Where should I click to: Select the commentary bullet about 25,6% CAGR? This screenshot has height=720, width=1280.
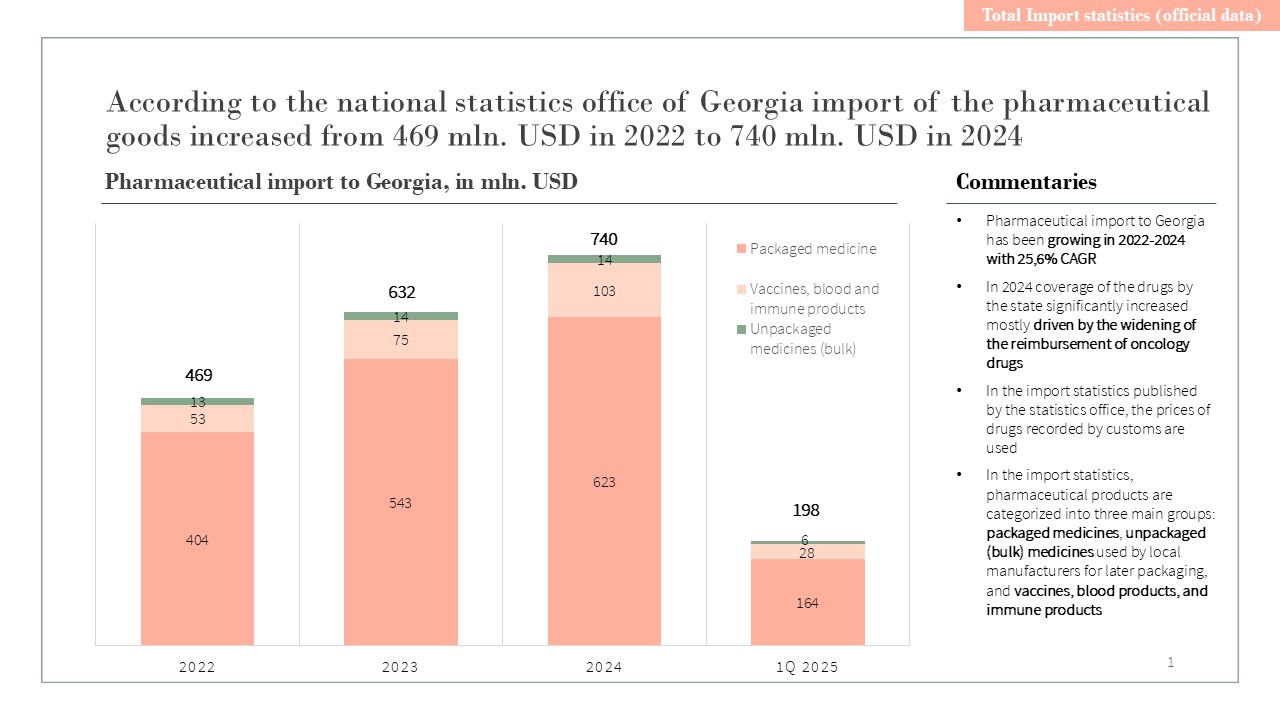pyautogui.click(x=1095, y=240)
